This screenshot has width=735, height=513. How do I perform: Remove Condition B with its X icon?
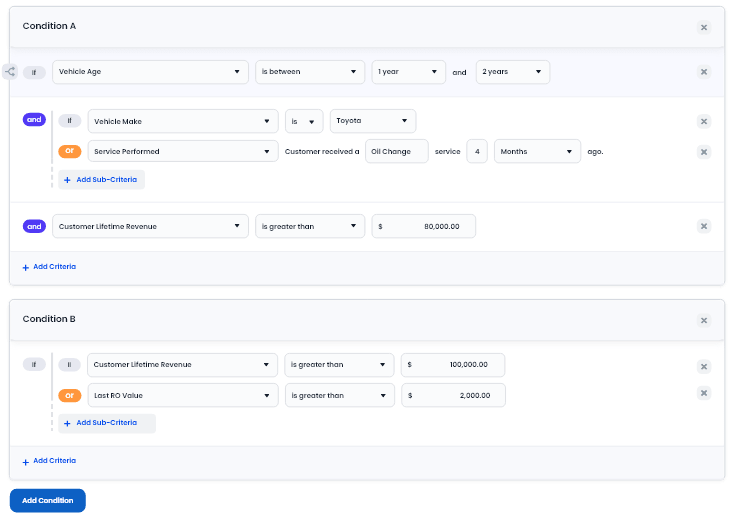[x=704, y=320]
